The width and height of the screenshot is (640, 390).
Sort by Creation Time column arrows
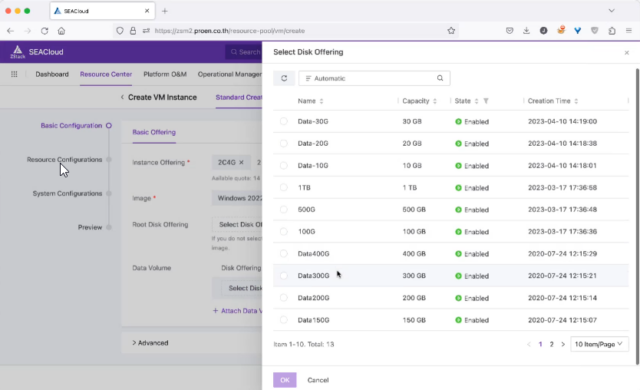(576, 101)
